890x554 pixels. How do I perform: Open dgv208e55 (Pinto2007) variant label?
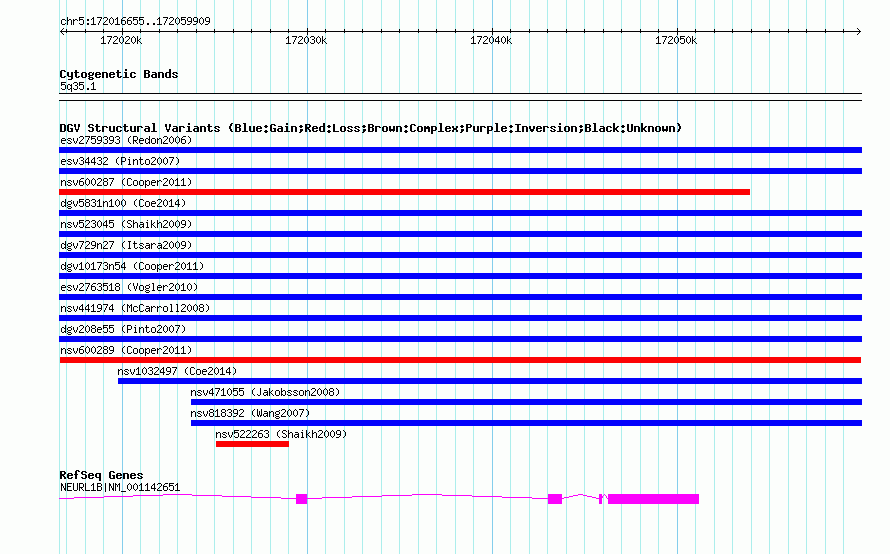[123, 329]
